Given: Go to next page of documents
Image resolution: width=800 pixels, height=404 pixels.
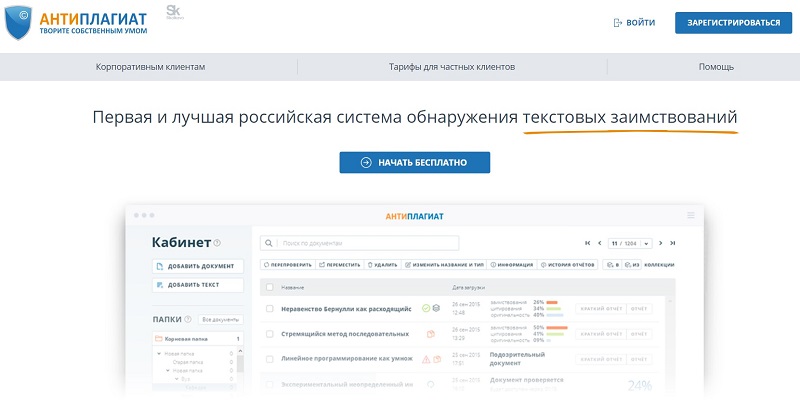Looking at the screenshot, I should pos(661,243).
